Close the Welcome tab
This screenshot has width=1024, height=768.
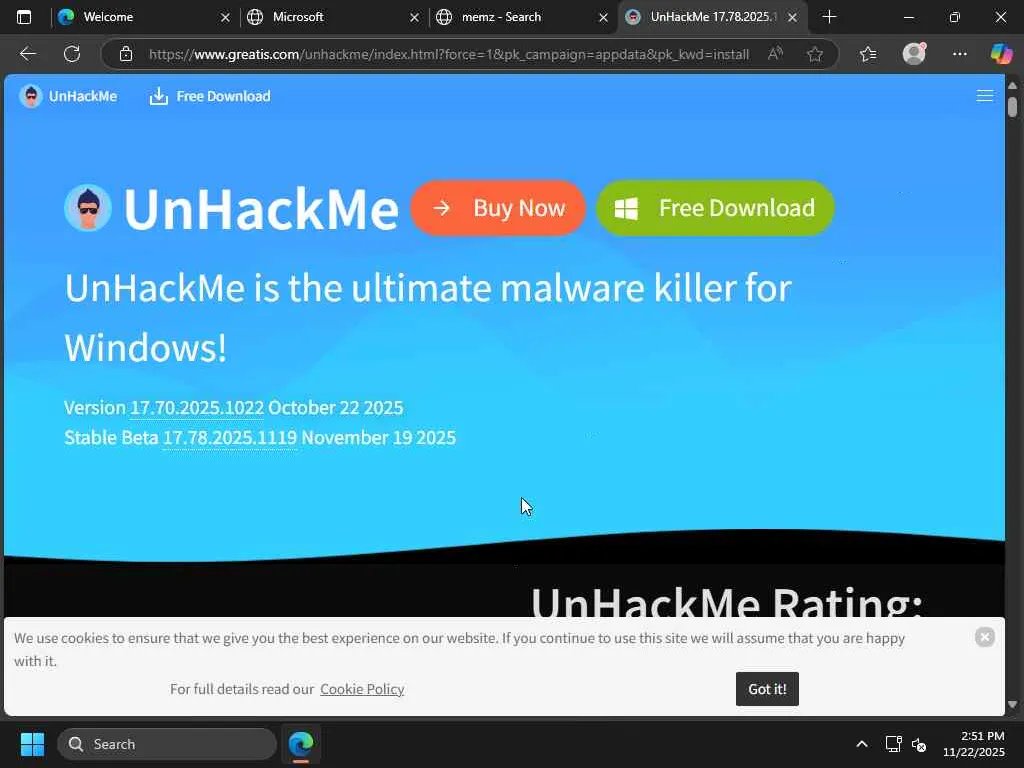coord(225,18)
